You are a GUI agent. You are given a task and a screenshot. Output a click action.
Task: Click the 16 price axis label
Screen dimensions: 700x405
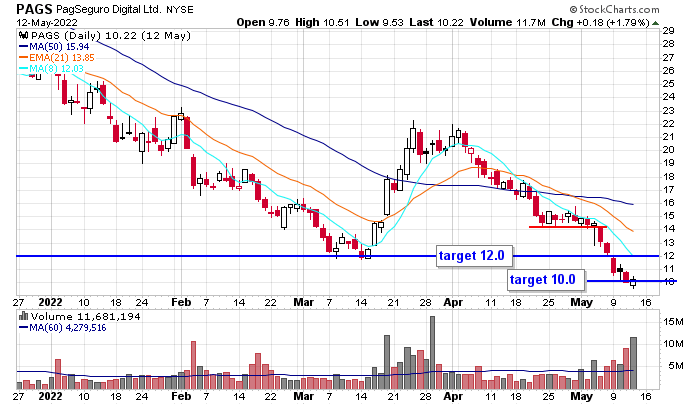(x=668, y=203)
